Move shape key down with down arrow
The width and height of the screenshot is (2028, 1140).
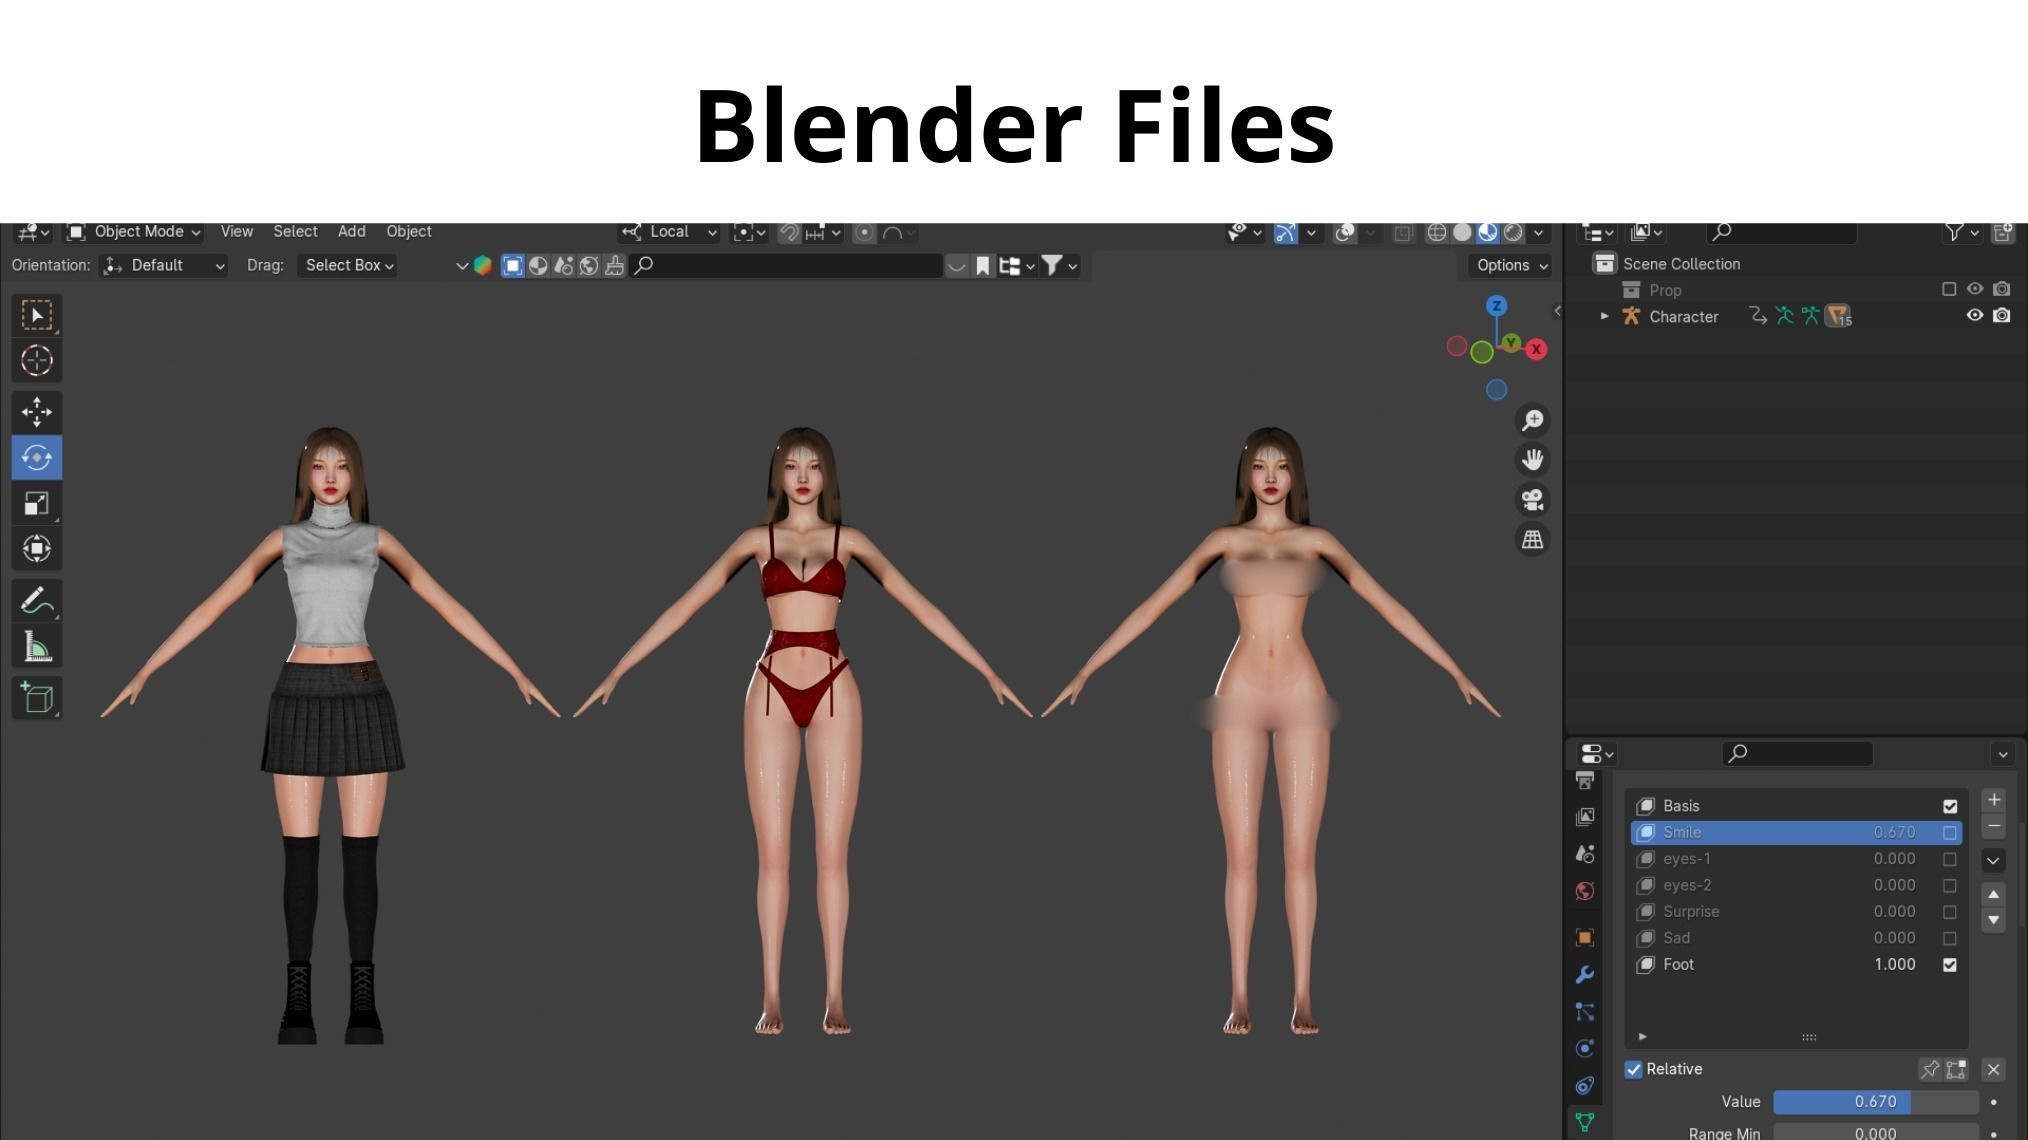pos(1993,920)
